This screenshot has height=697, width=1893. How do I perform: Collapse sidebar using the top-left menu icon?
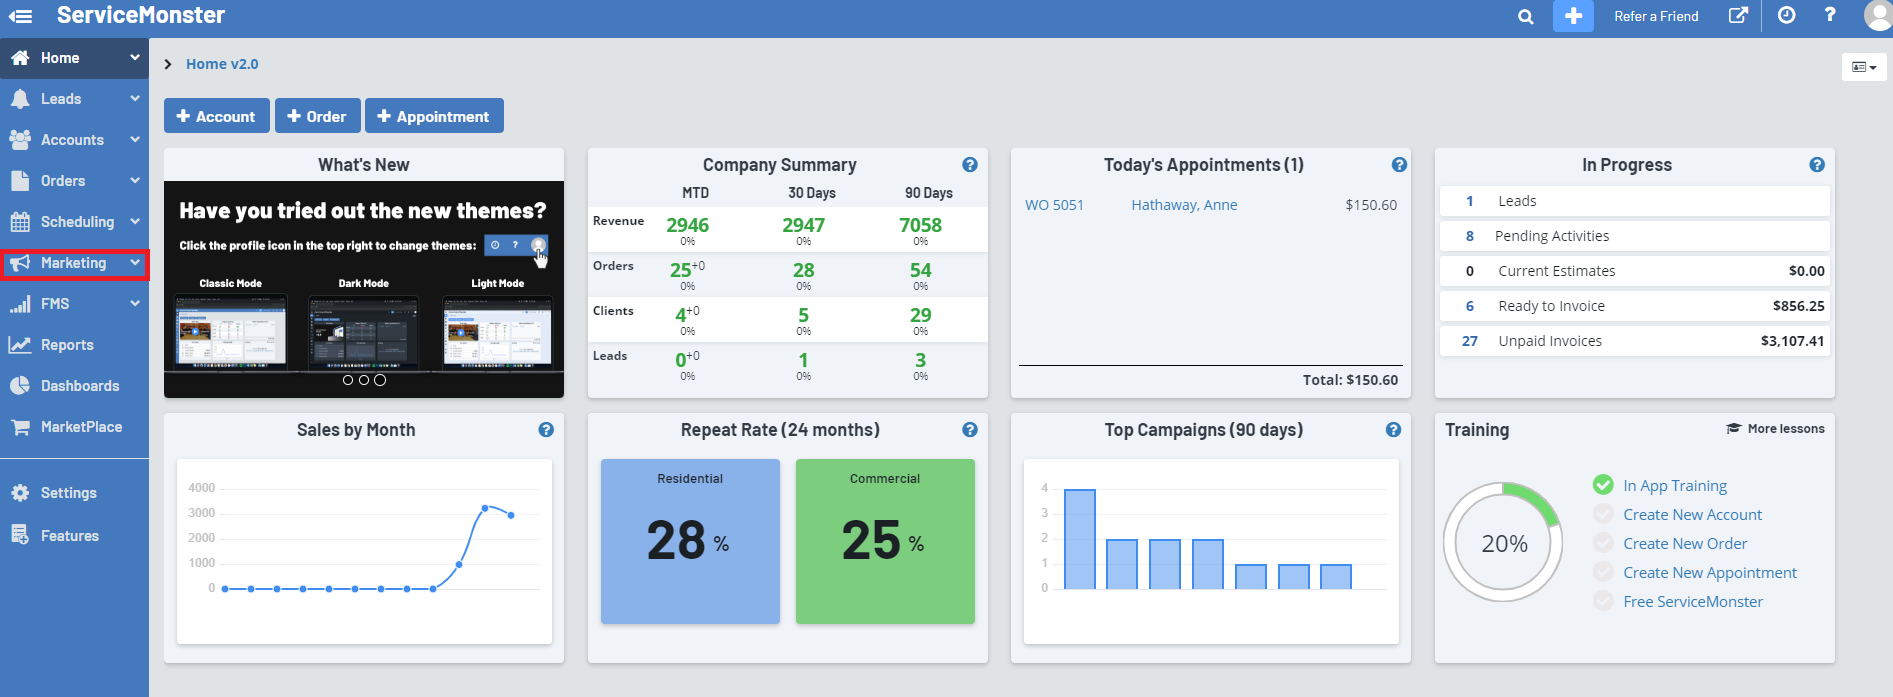coord(20,16)
